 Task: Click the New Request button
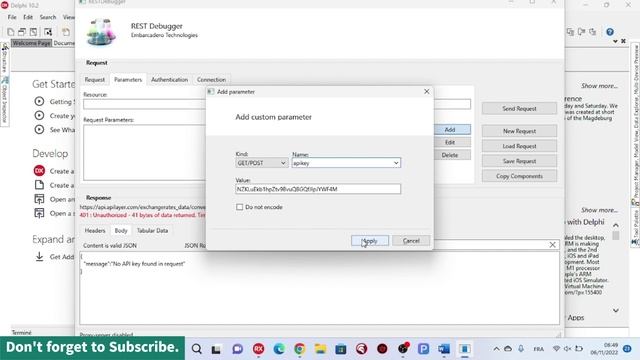(x=519, y=131)
